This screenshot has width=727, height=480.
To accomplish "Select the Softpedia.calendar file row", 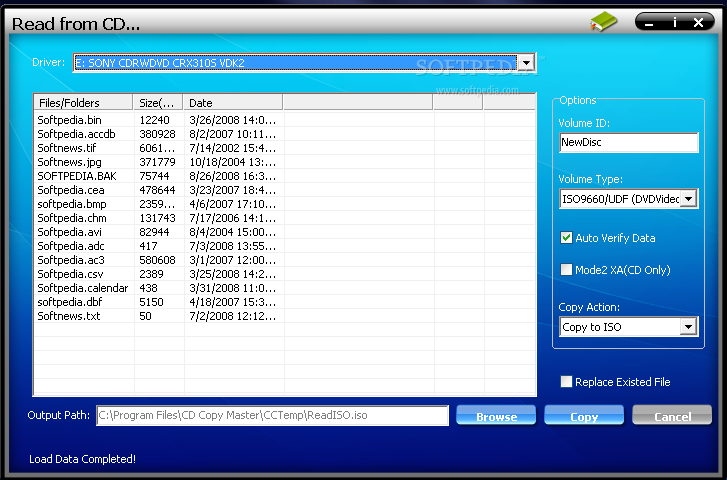I will 285,288.
